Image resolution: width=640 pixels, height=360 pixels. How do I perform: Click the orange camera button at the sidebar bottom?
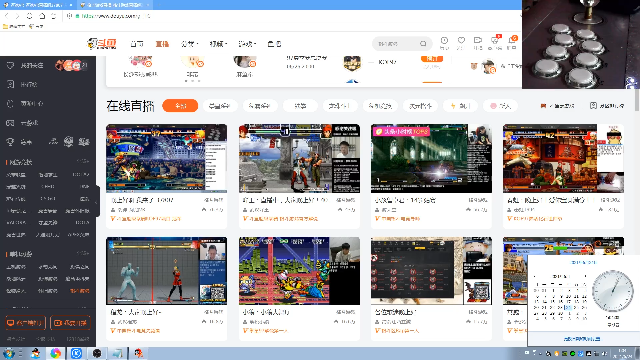click(71, 323)
